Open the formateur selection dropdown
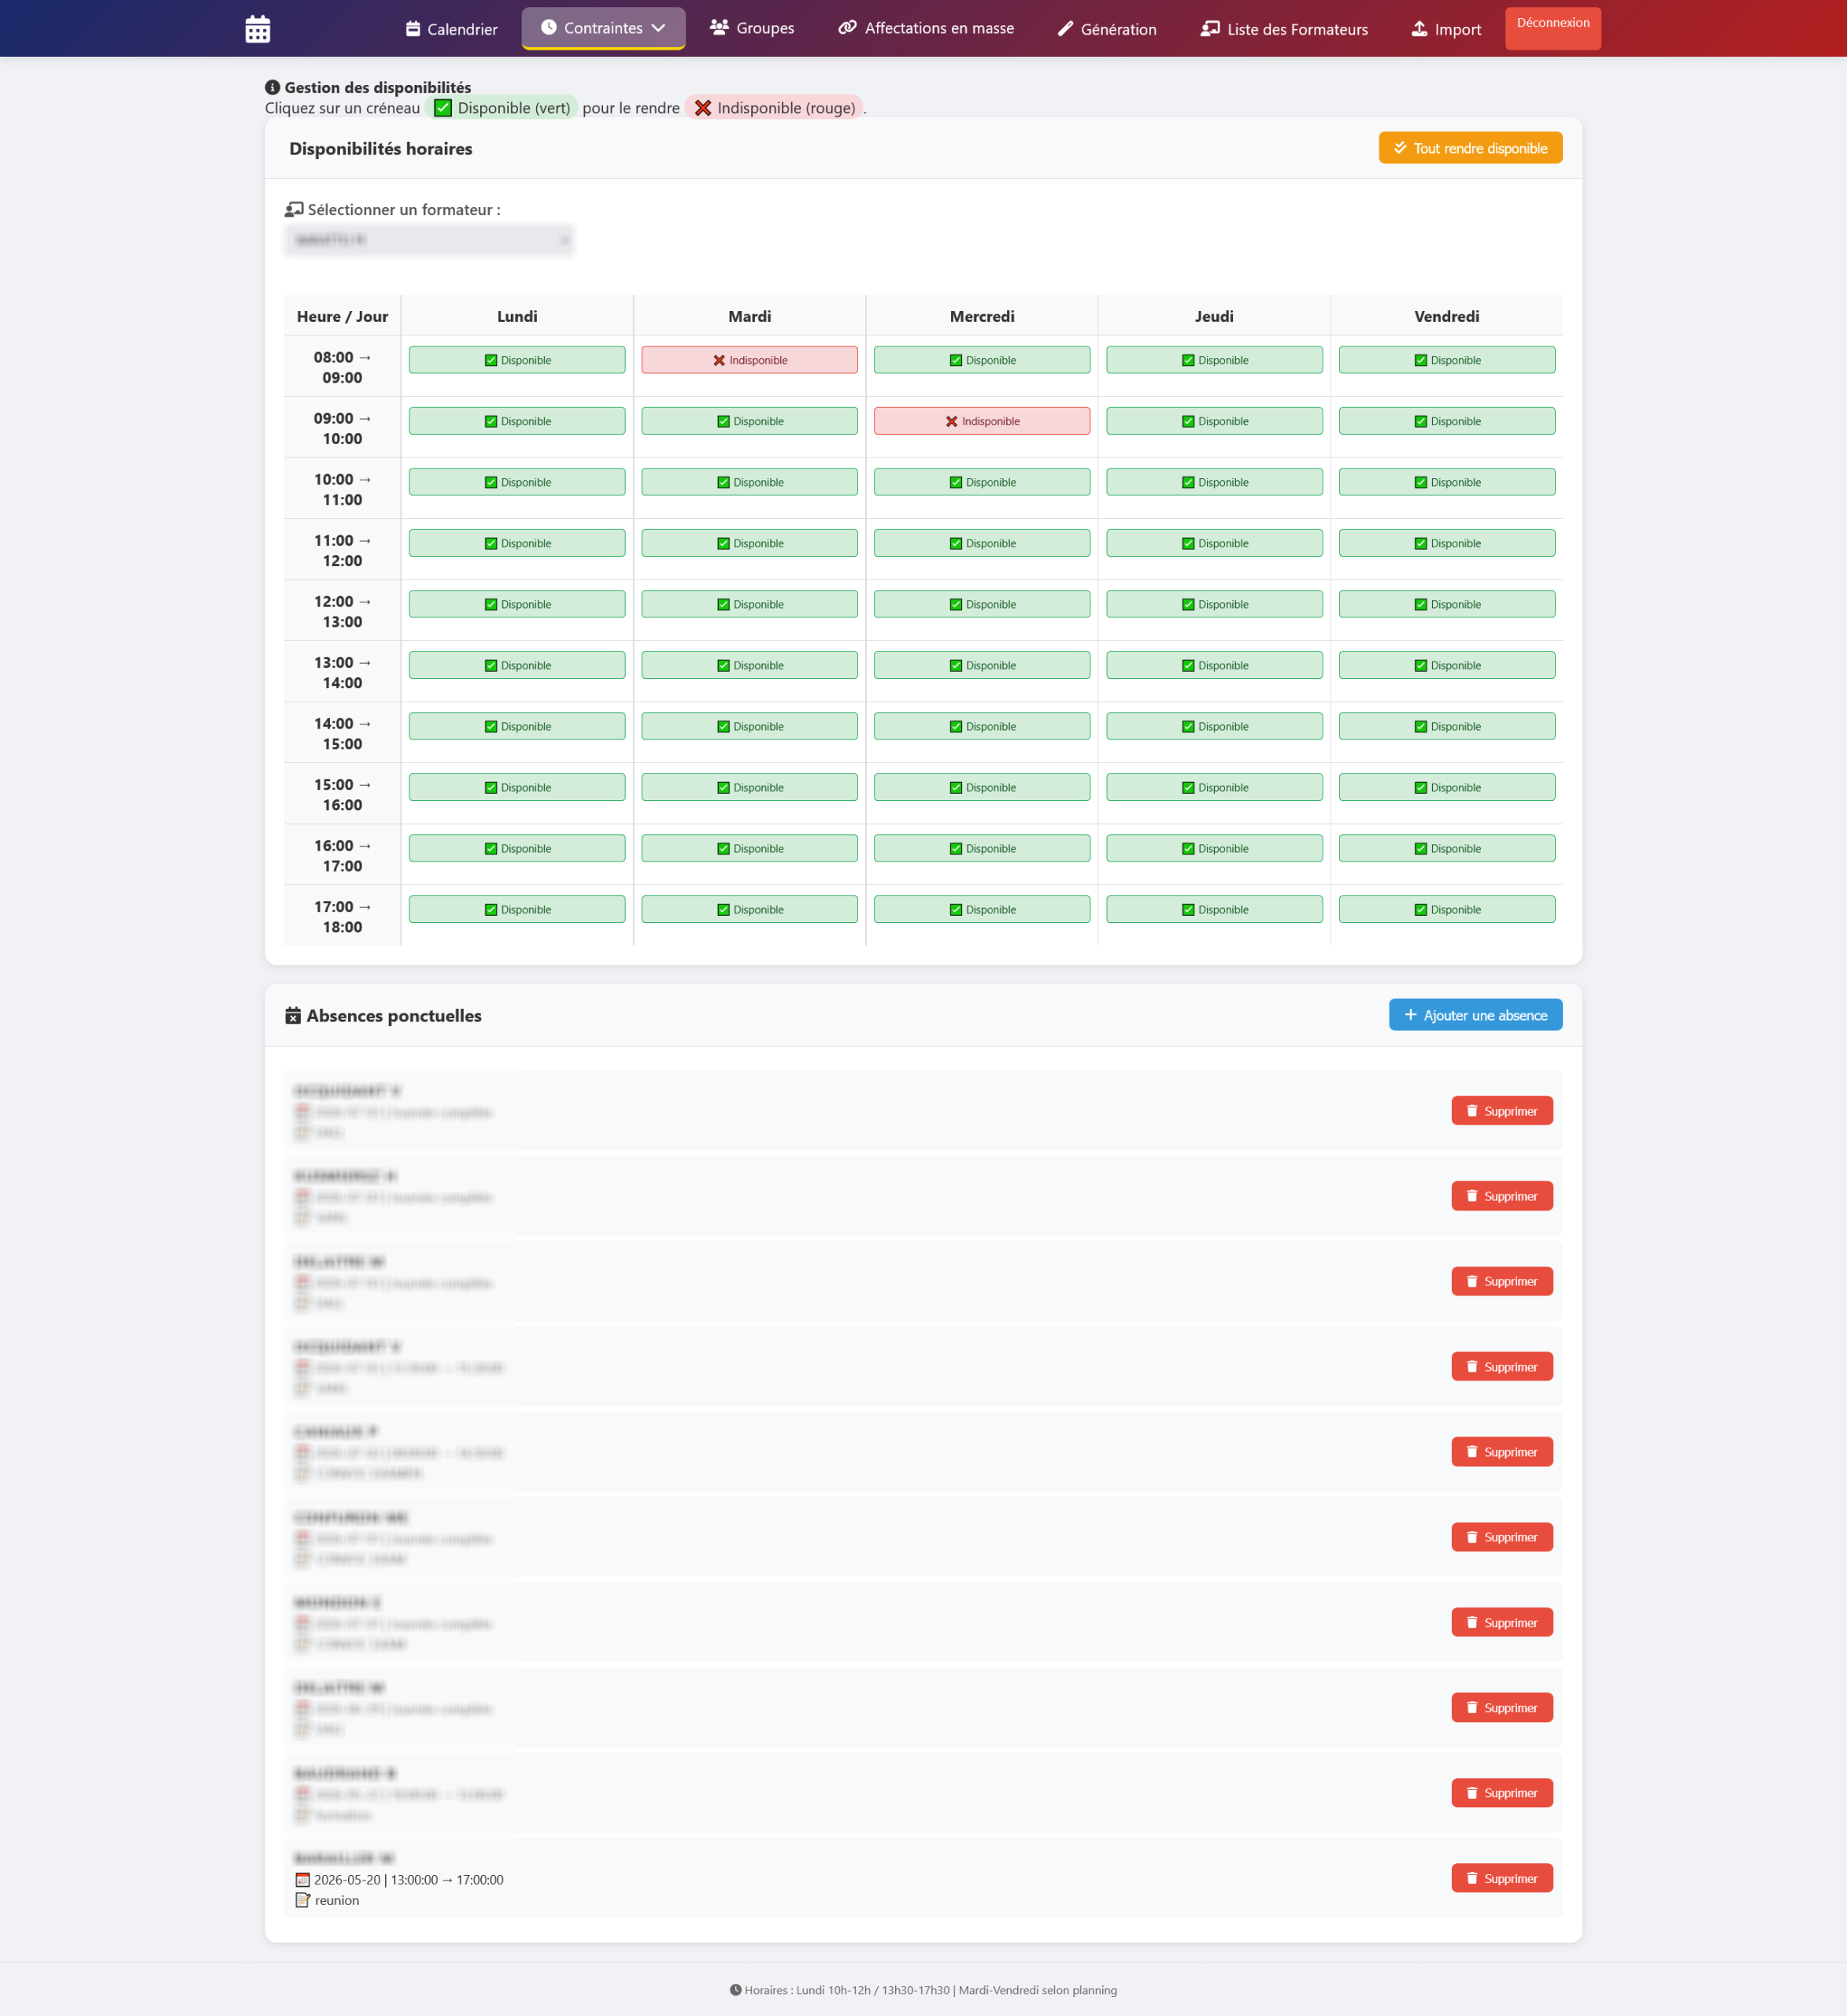Image resolution: width=1847 pixels, height=2016 pixels. [430, 240]
